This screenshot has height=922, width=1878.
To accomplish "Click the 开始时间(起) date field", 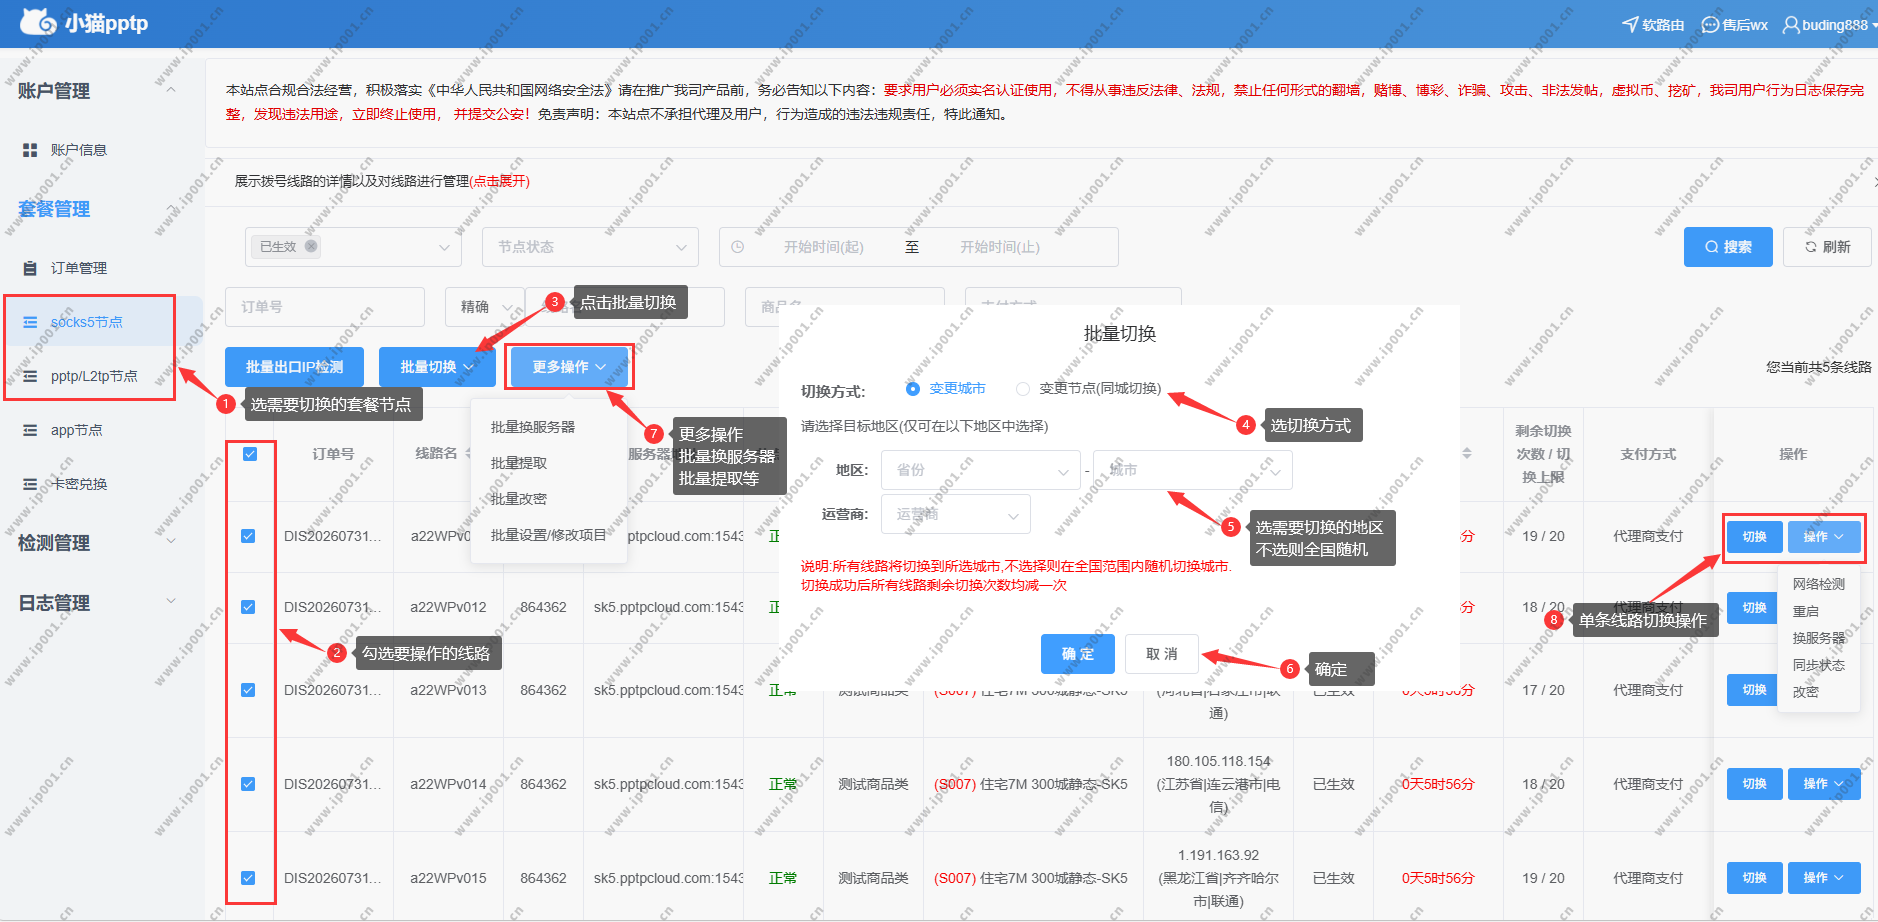I will point(824,247).
